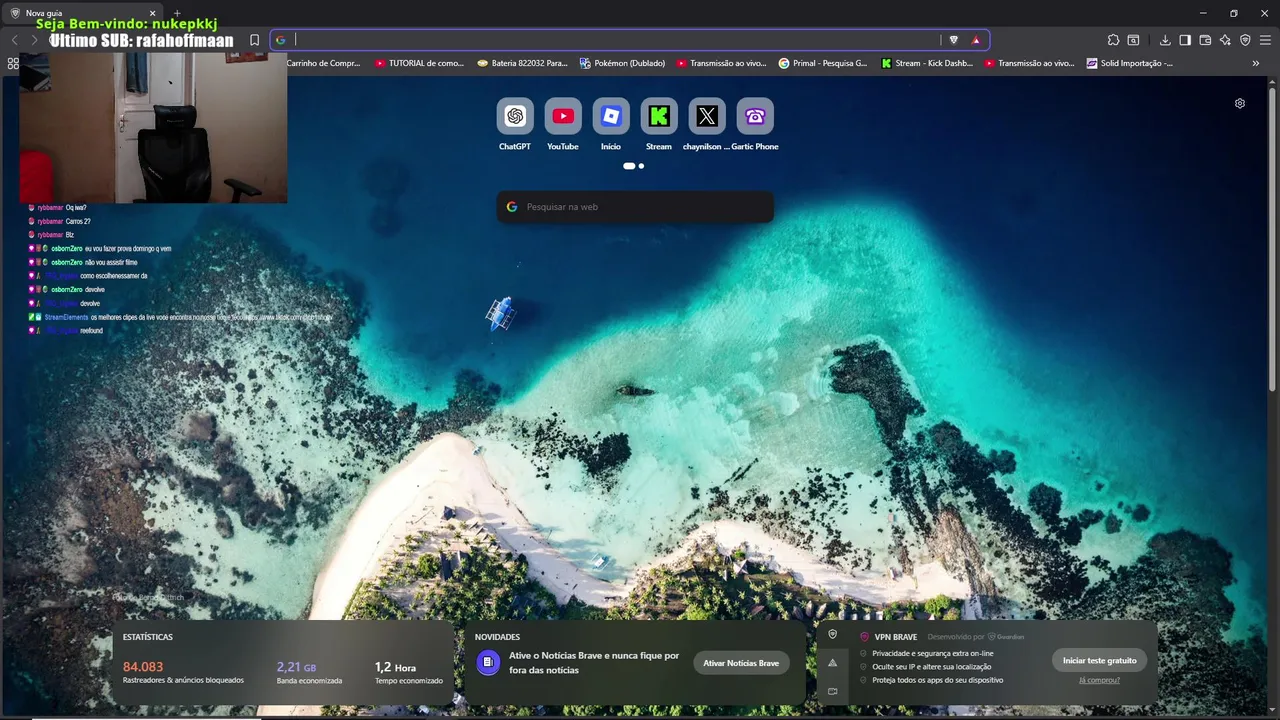Open the Stream - Kick Dashb... bookmark

(x=926, y=63)
